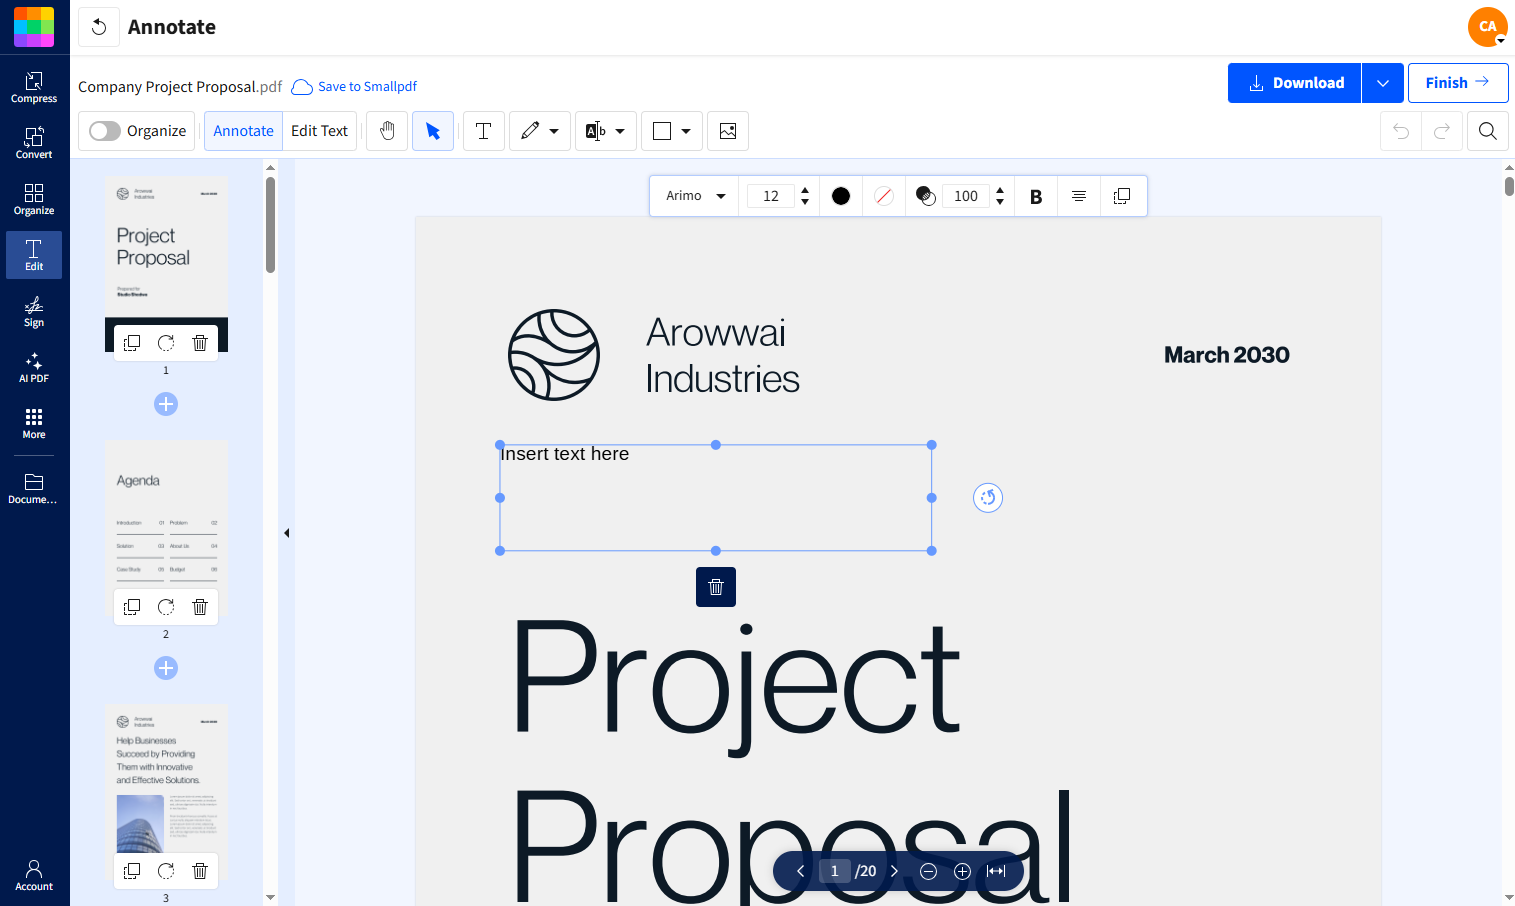The width and height of the screenshot is (1515, 906).
Task: Activate the add text tool
Action: [483, 131]
